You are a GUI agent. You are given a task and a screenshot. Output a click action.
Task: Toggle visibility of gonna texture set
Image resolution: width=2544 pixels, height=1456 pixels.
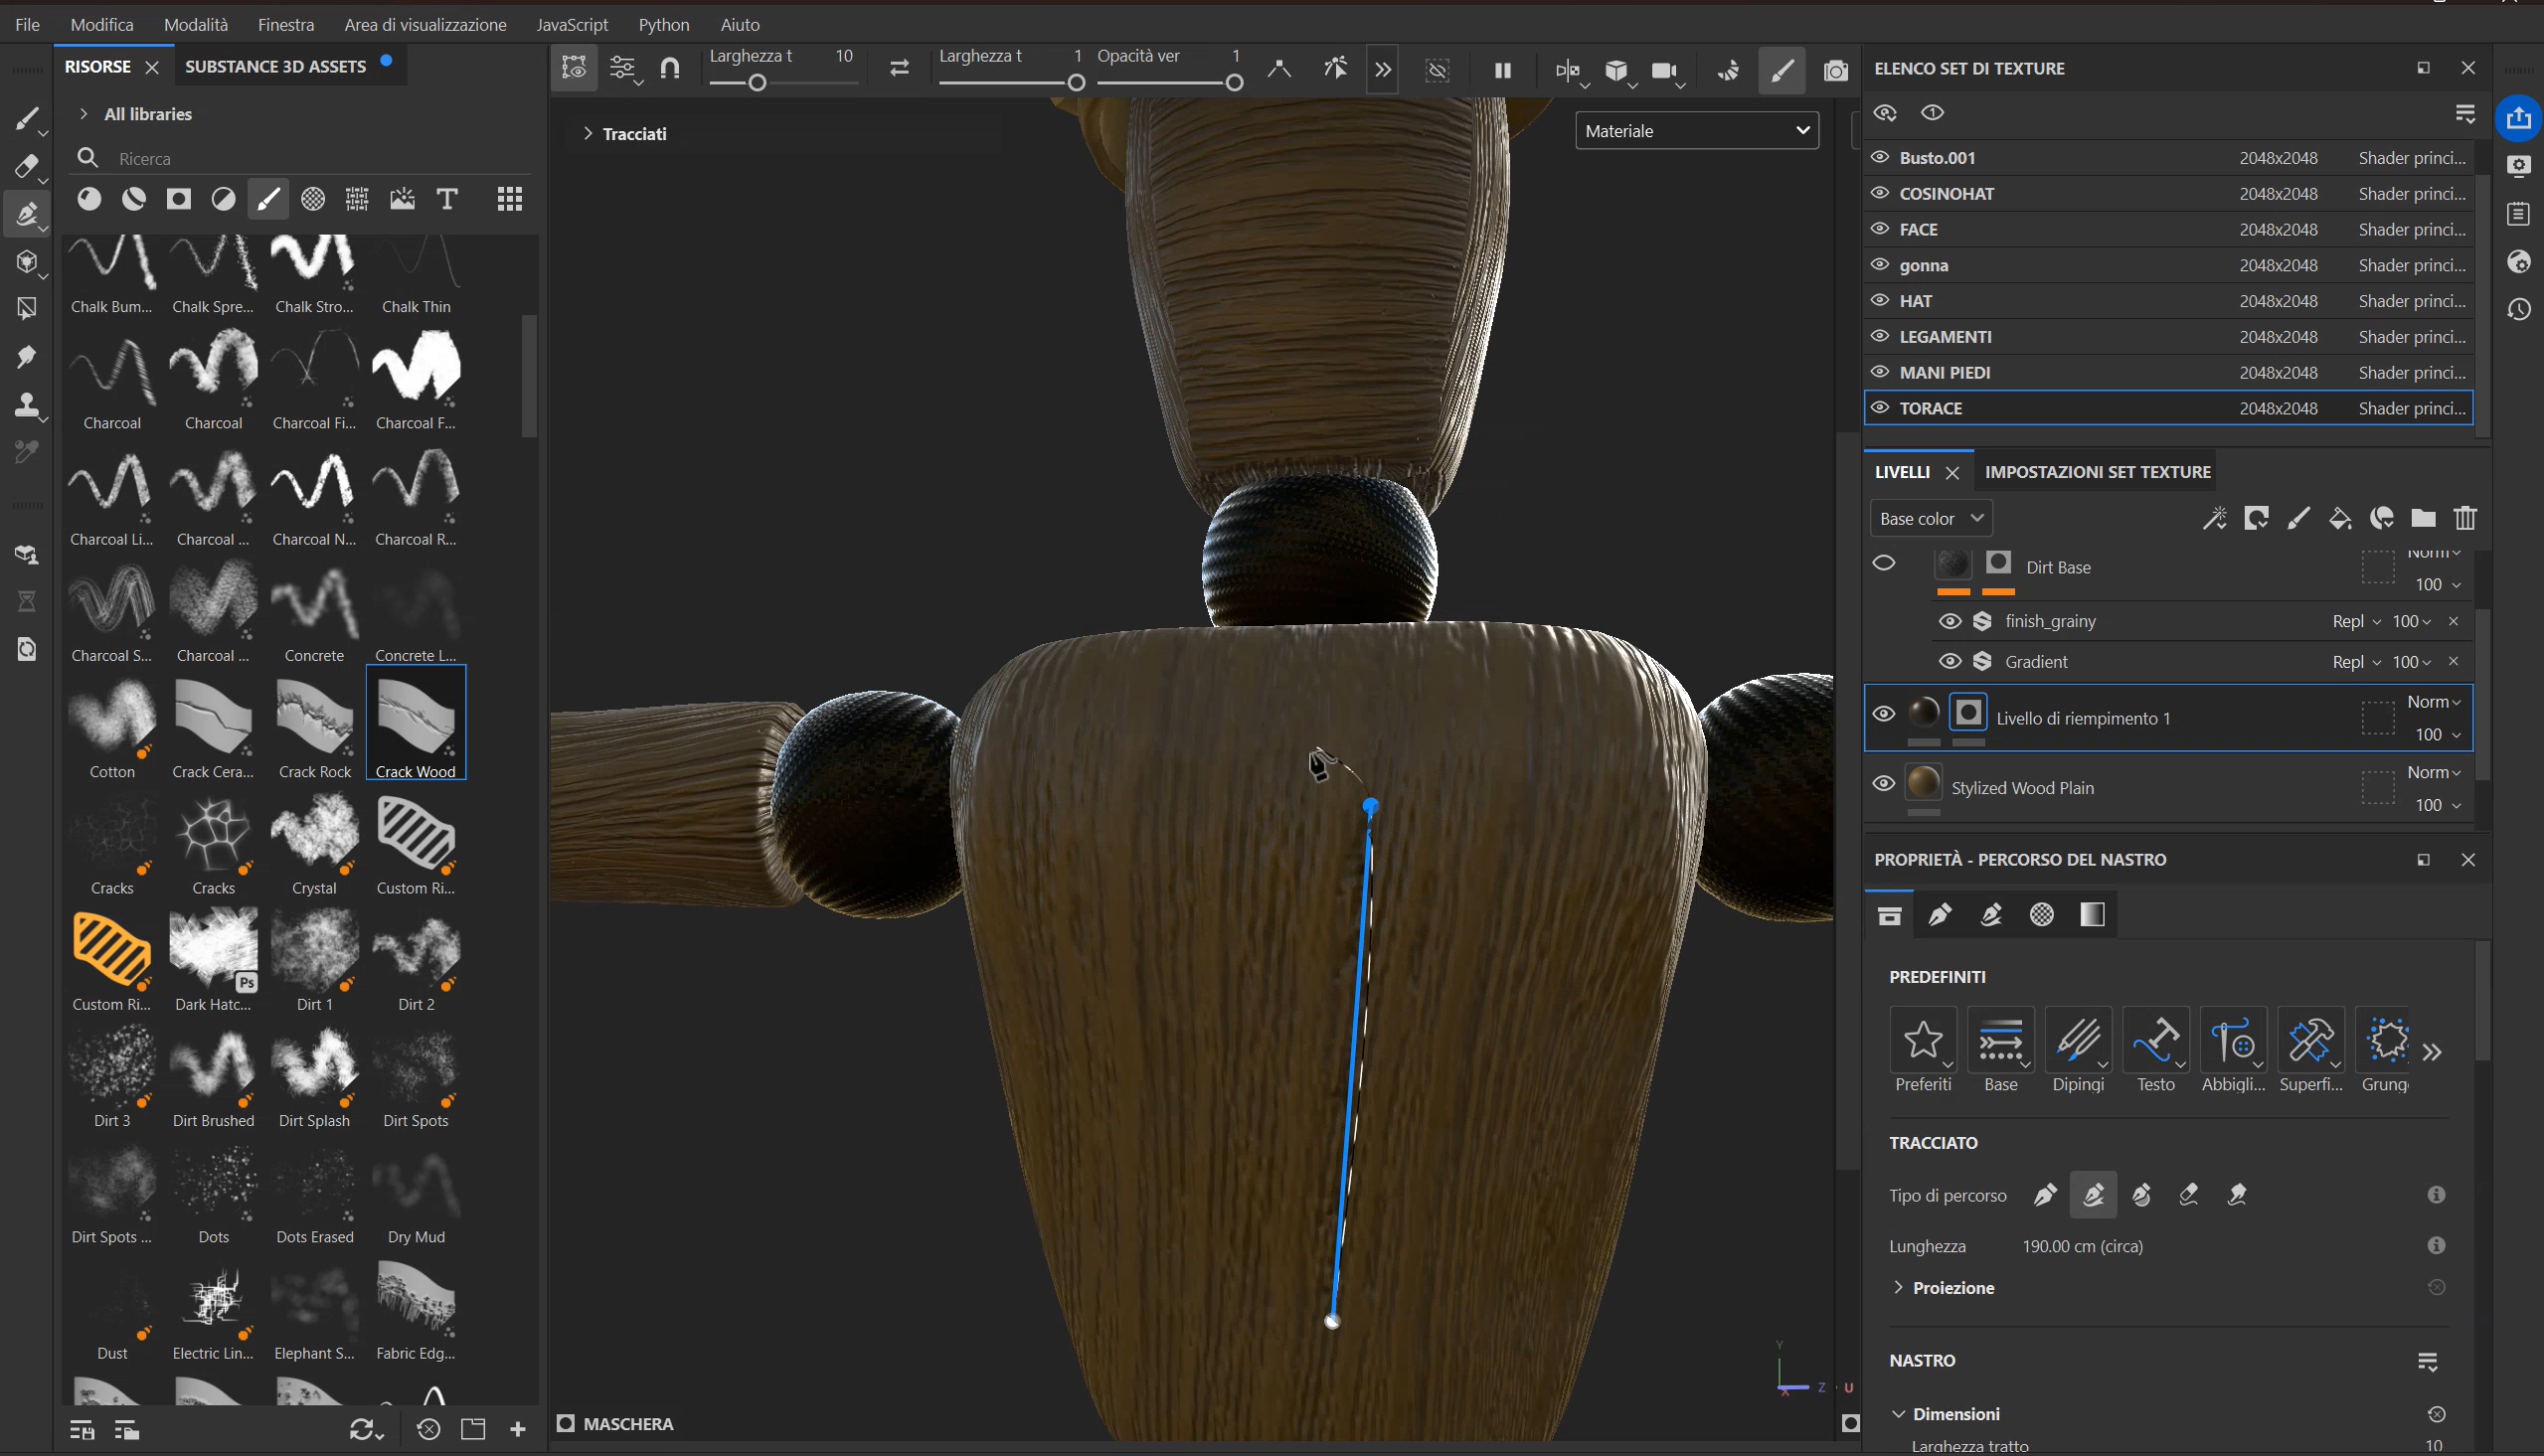(x=1880, y=265)
